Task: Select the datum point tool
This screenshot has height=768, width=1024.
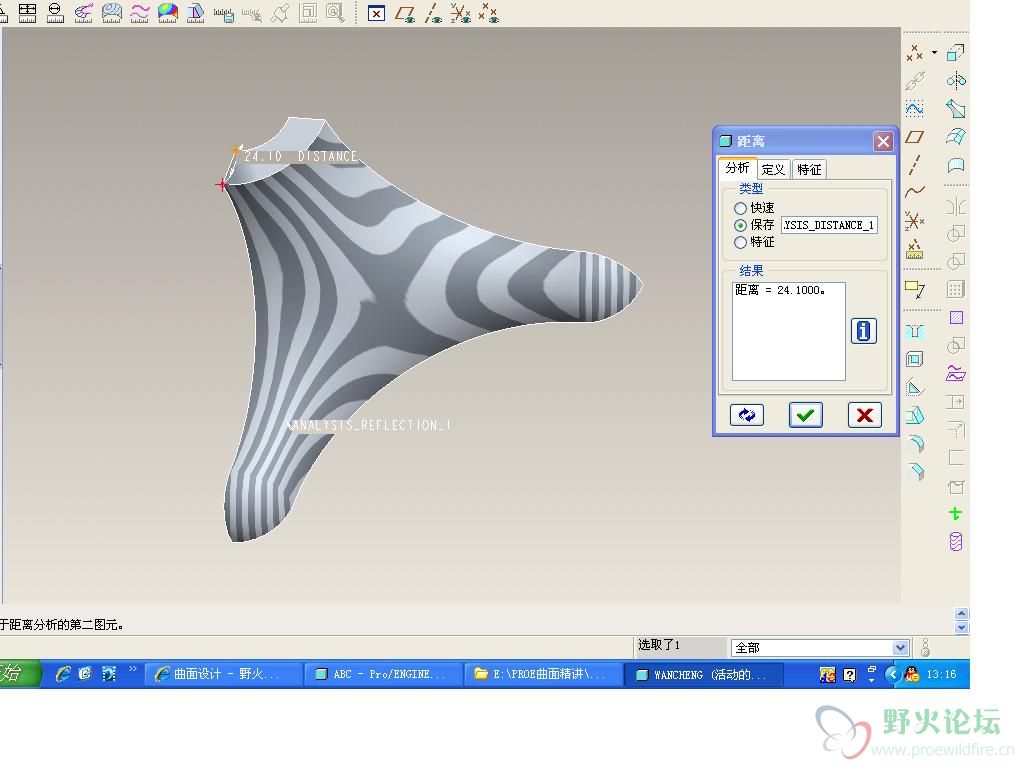Action: 914,53
